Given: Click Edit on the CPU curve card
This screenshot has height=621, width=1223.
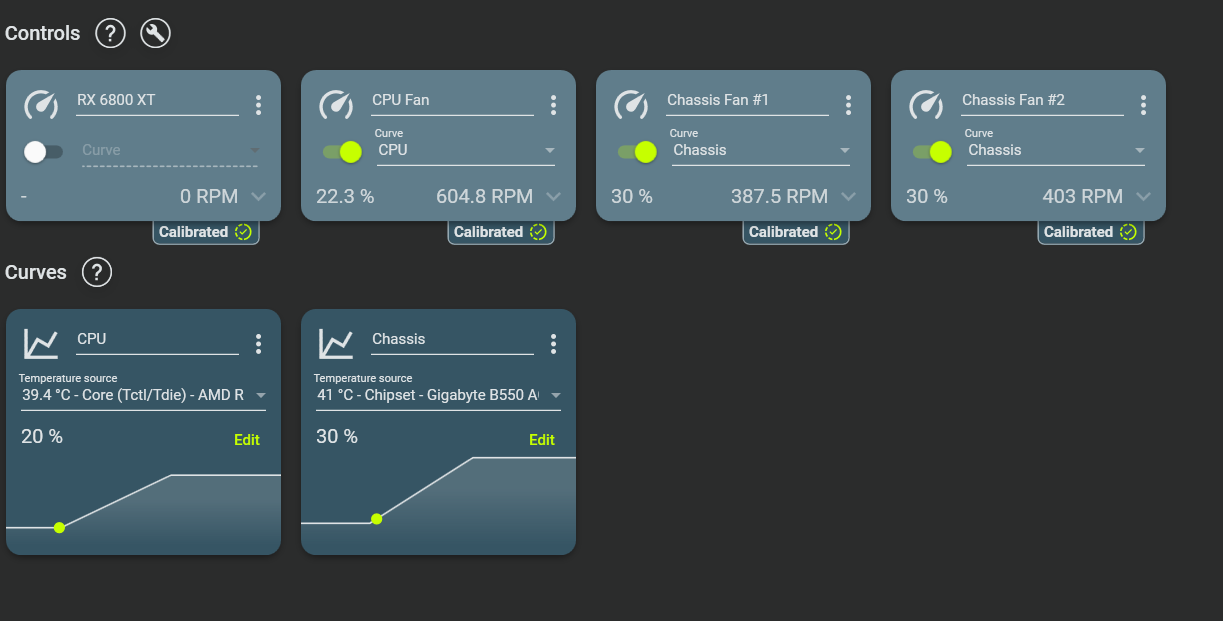Looking at the screenshot, I should pyautogui.click(x=247, y=440).
